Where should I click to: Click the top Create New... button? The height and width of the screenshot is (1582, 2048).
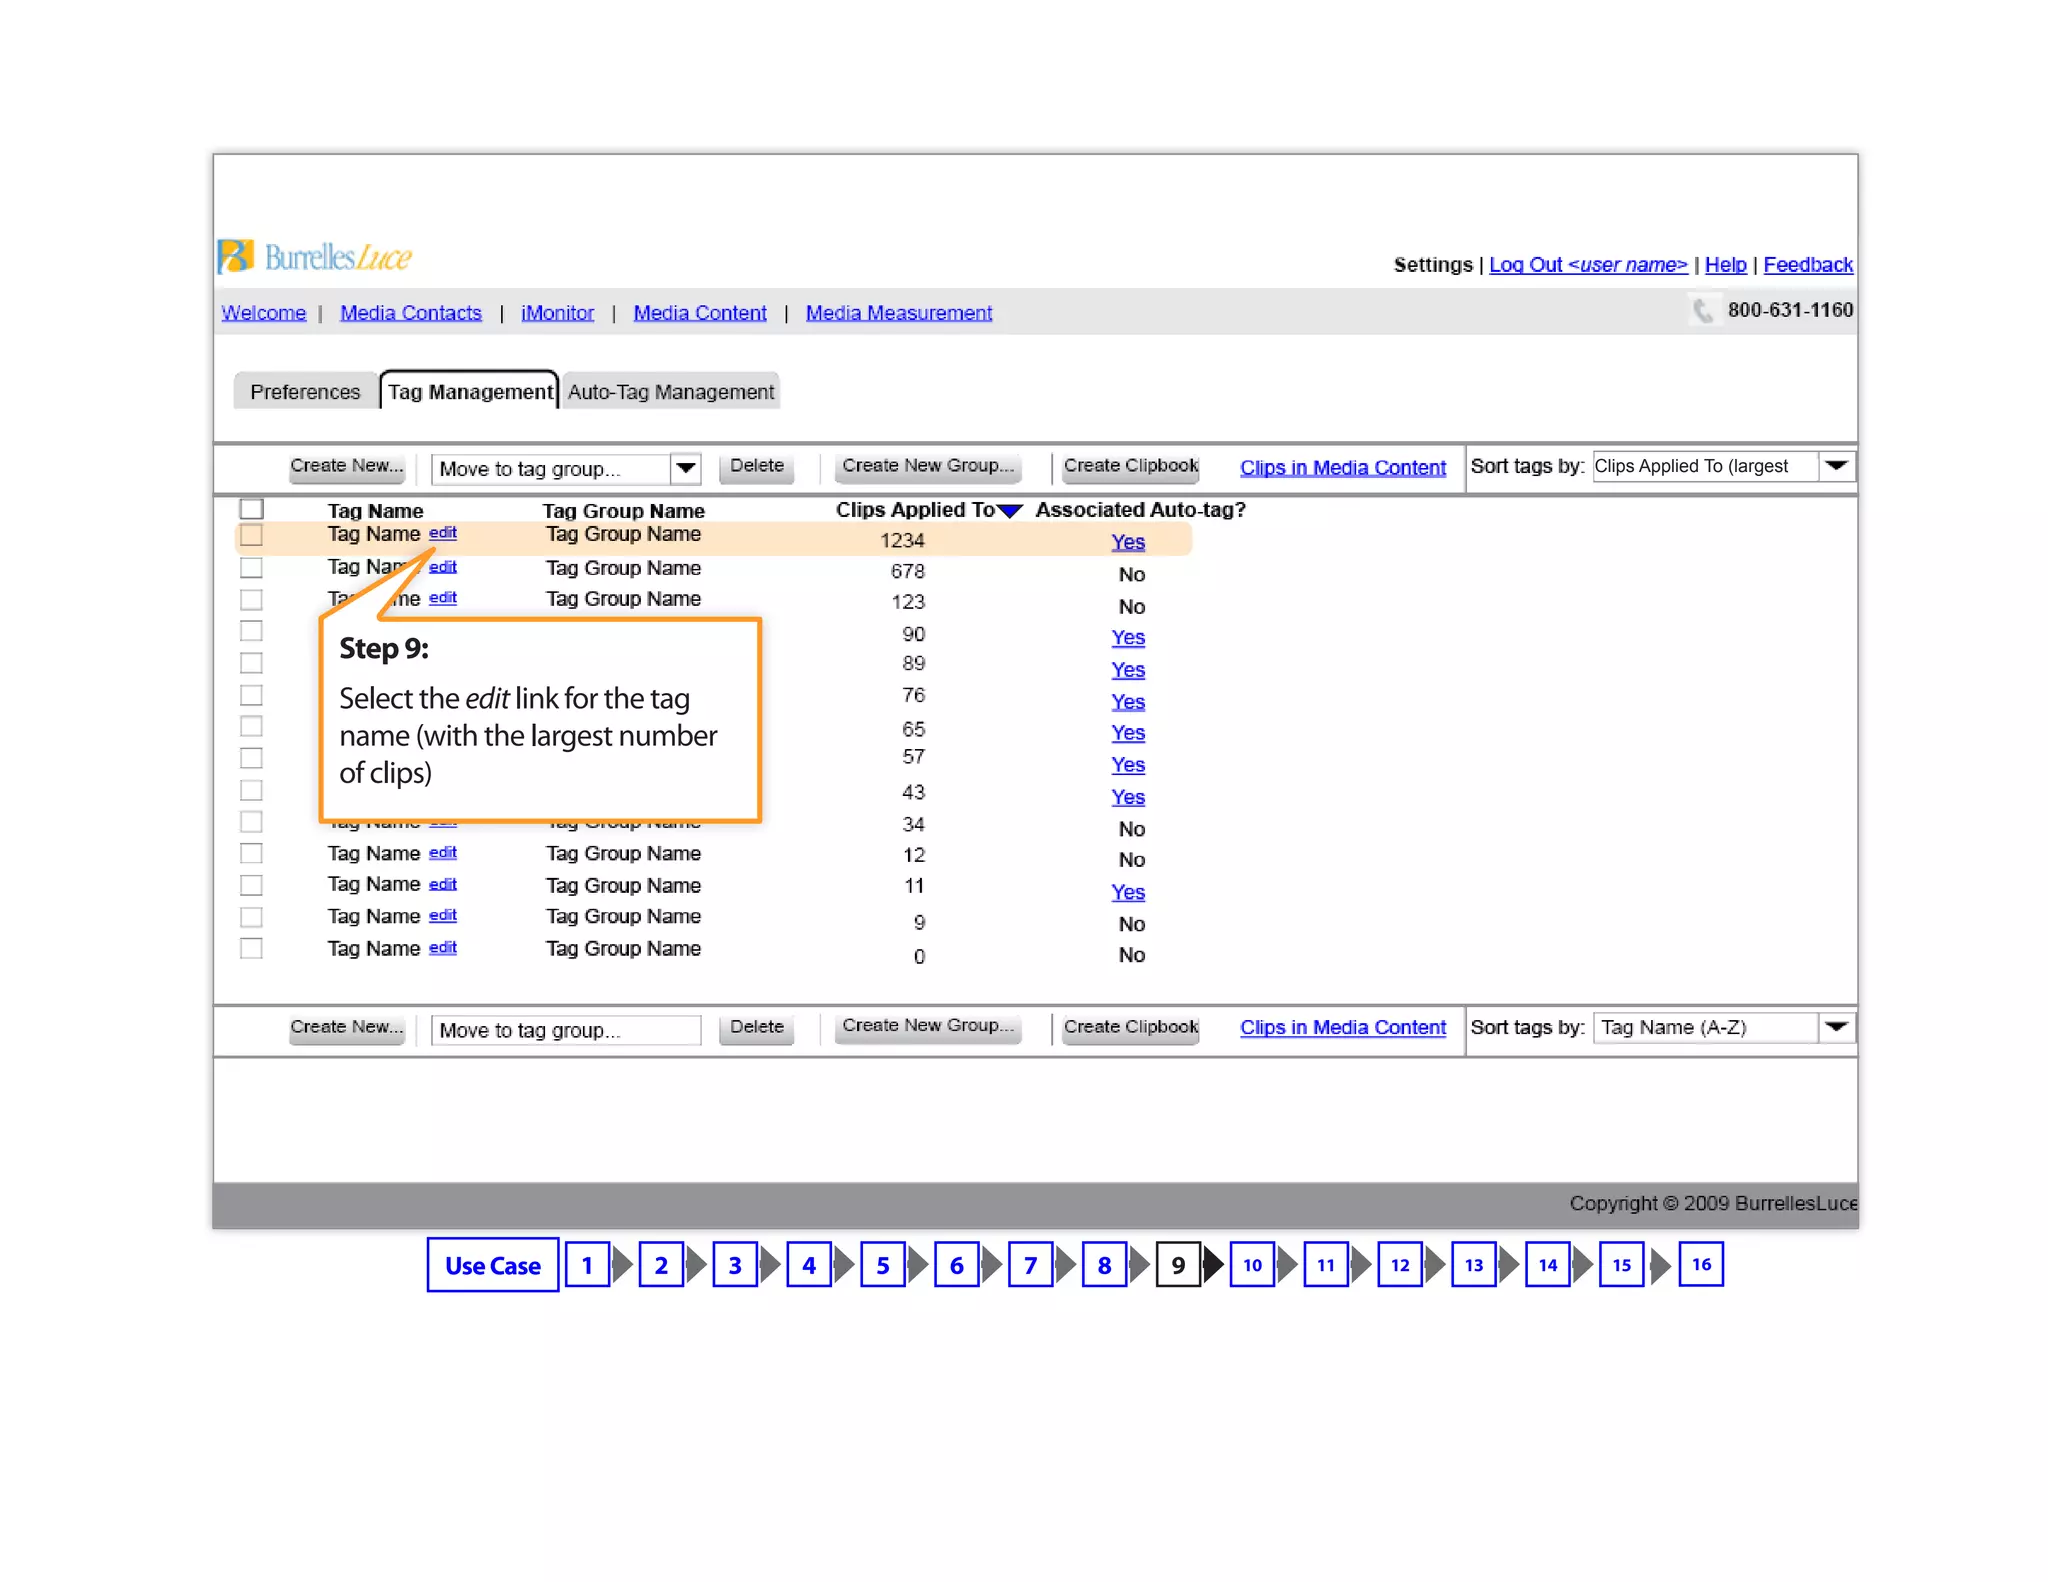click(x=347, y=466)
